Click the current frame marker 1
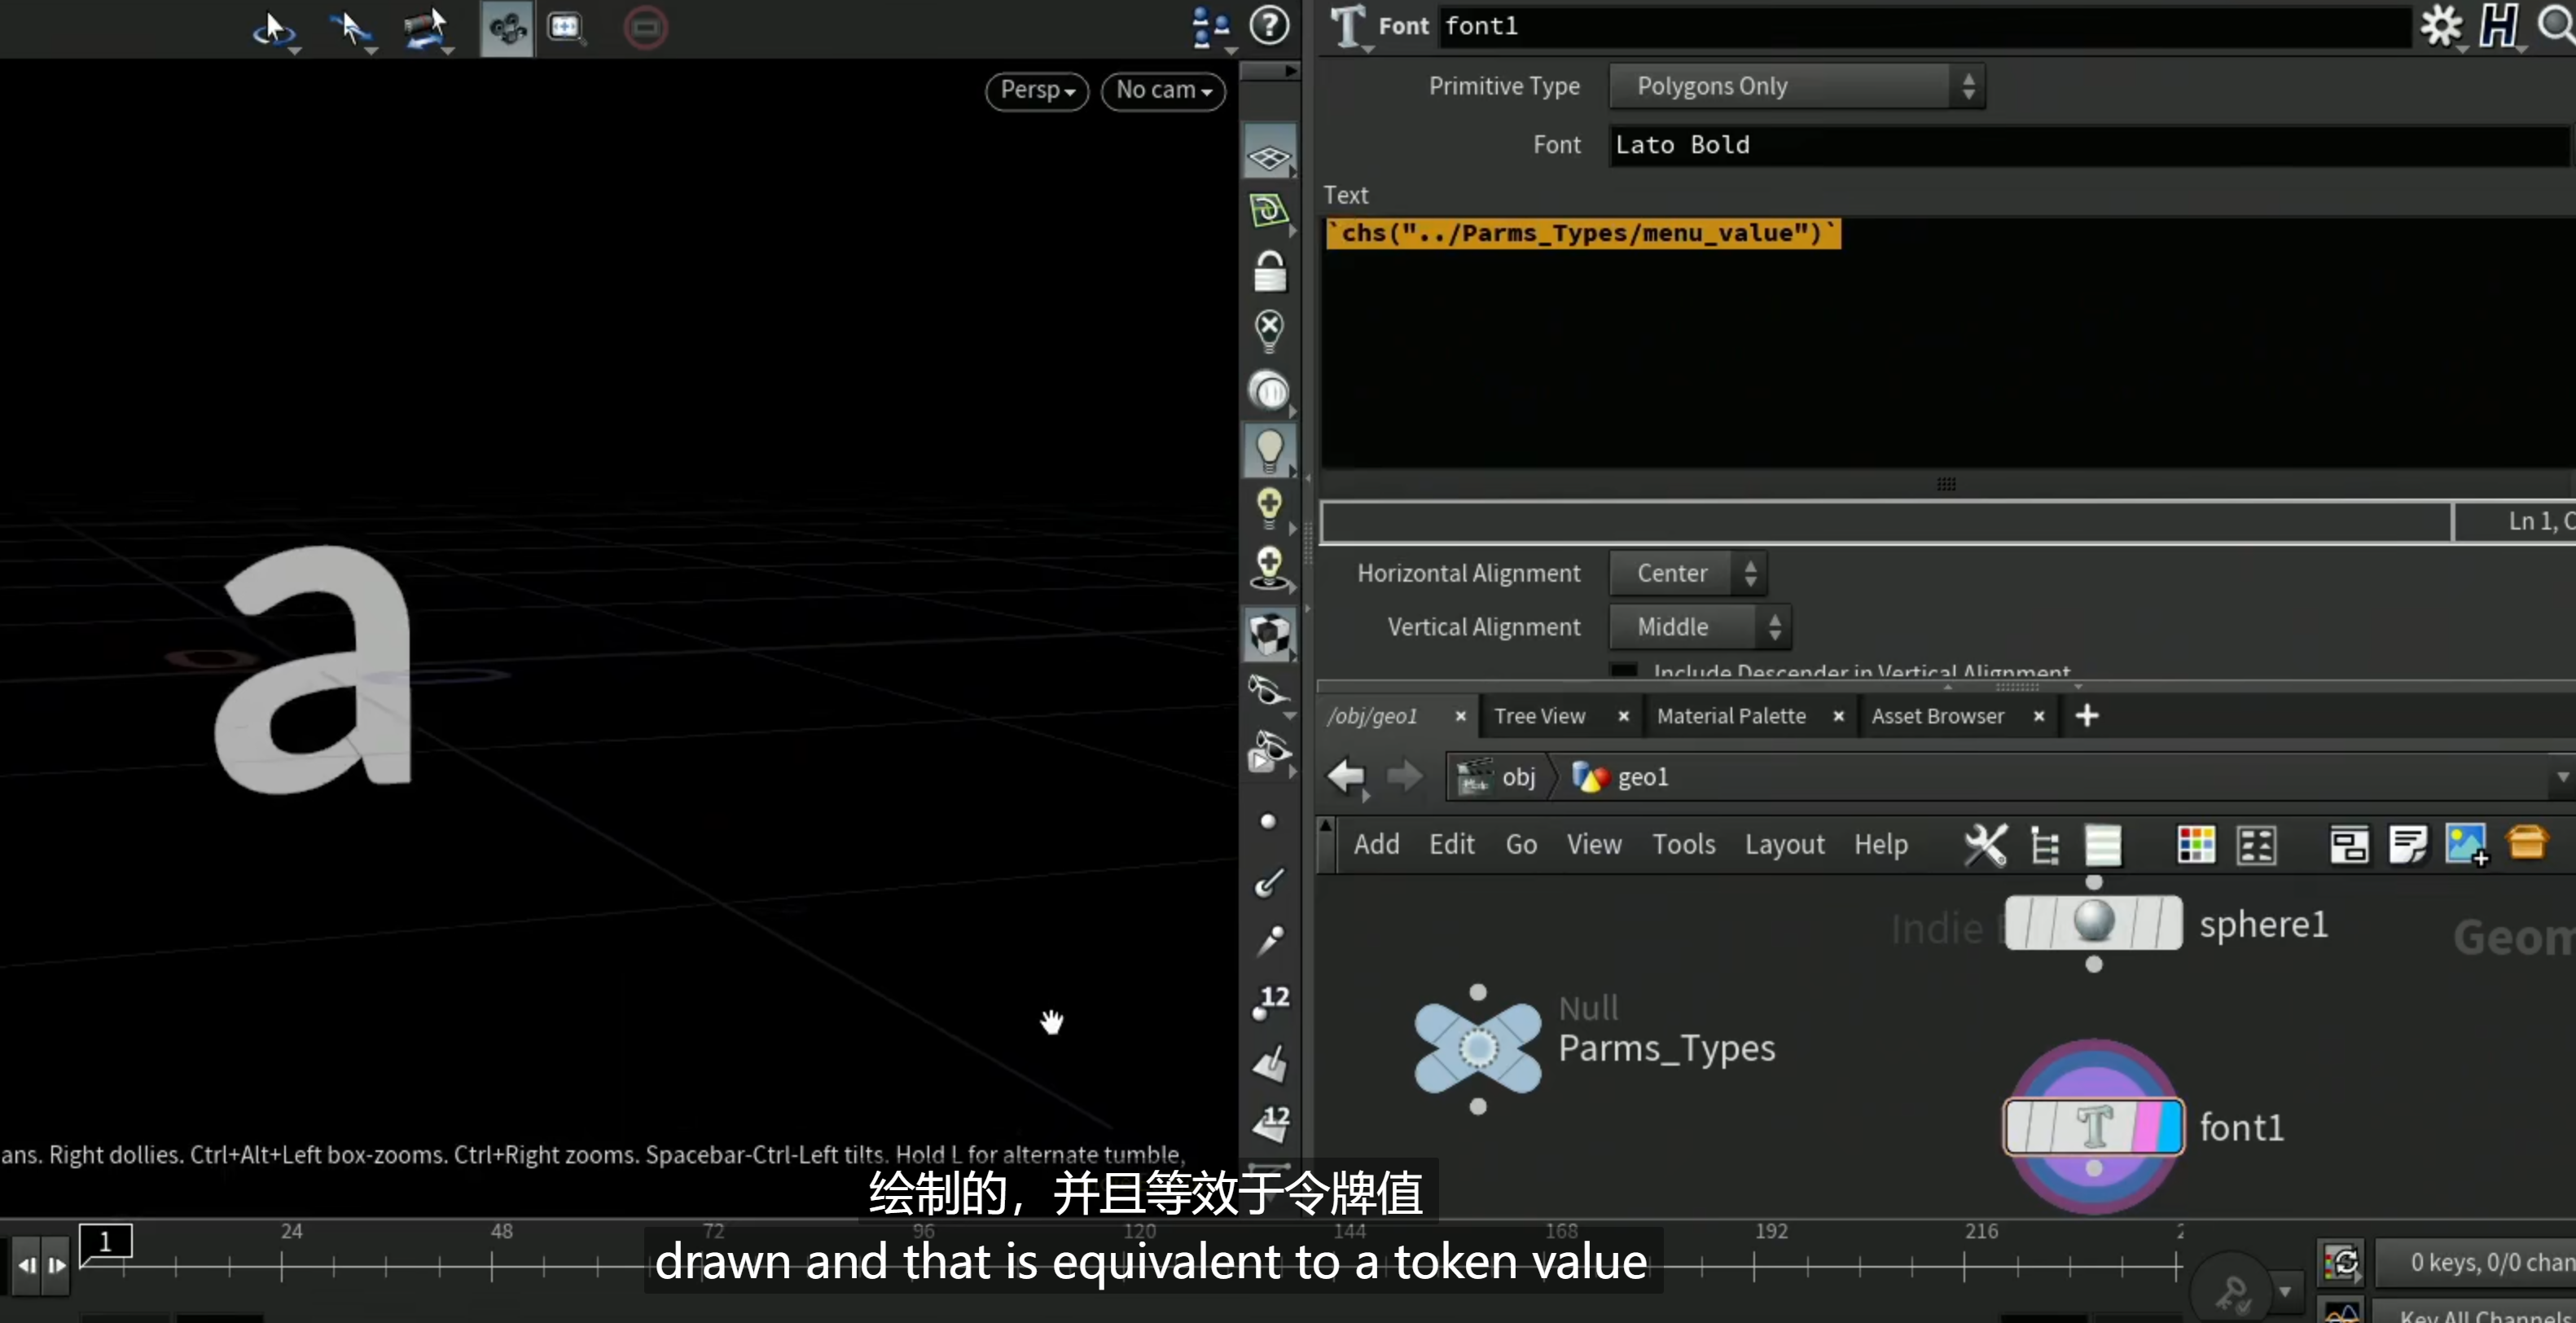This screenshot has width=2576, height=1323. [x=105, y=1242]
